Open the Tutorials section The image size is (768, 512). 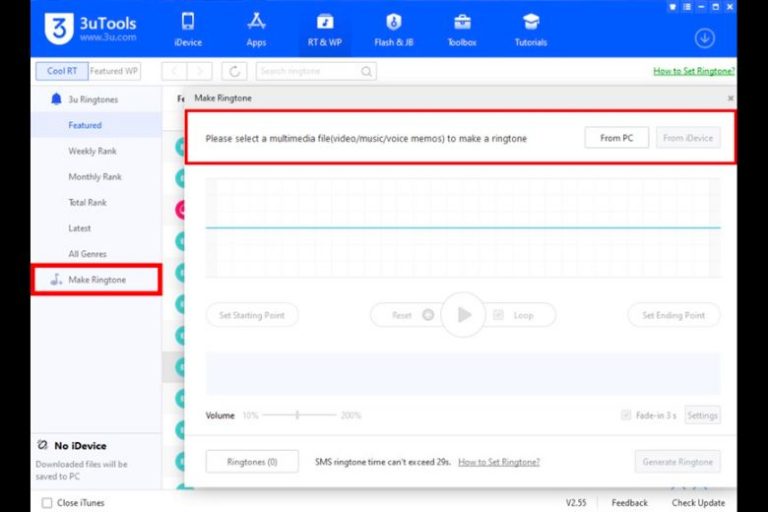coord(531,30)
